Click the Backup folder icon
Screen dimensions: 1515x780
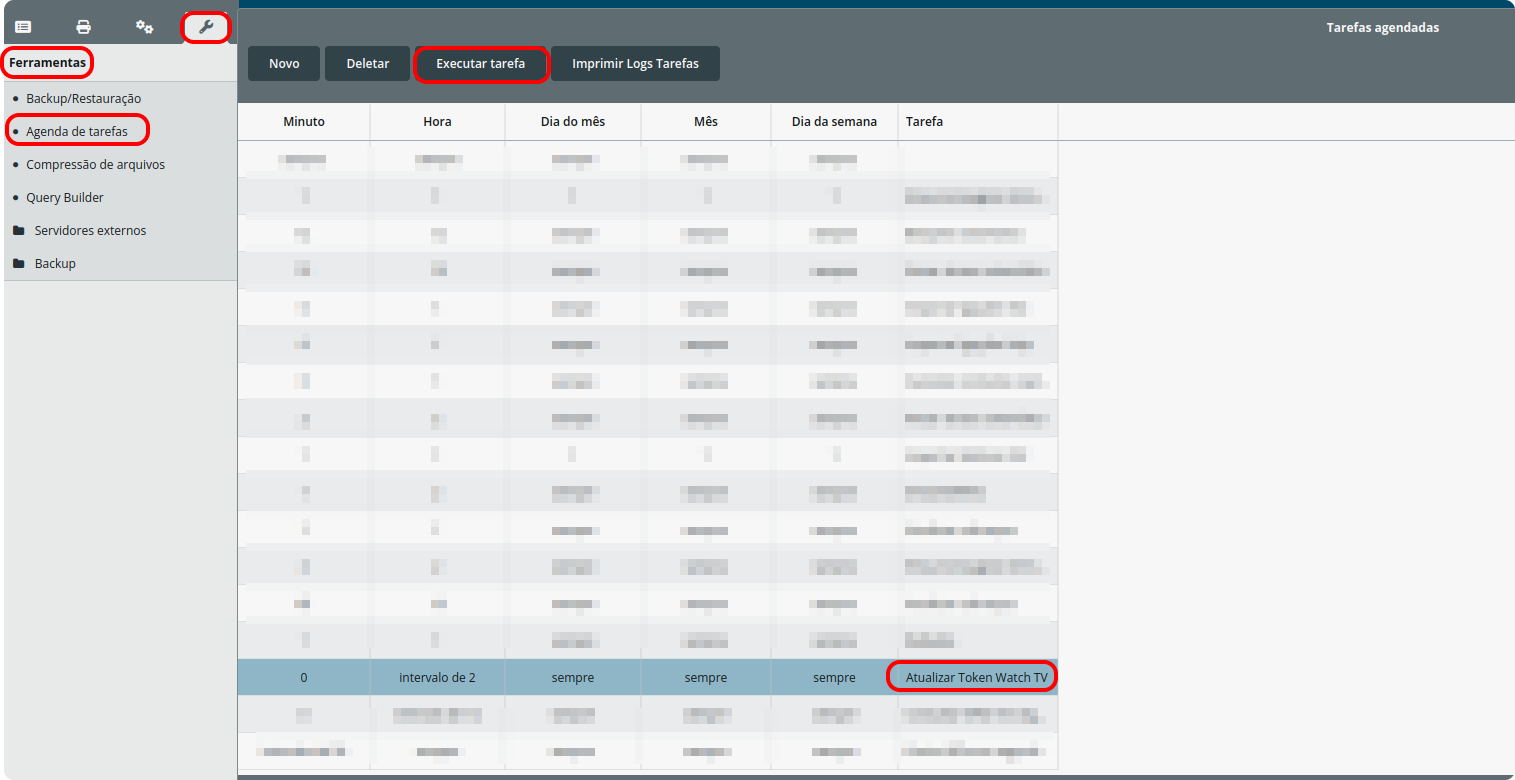(19, 264)
